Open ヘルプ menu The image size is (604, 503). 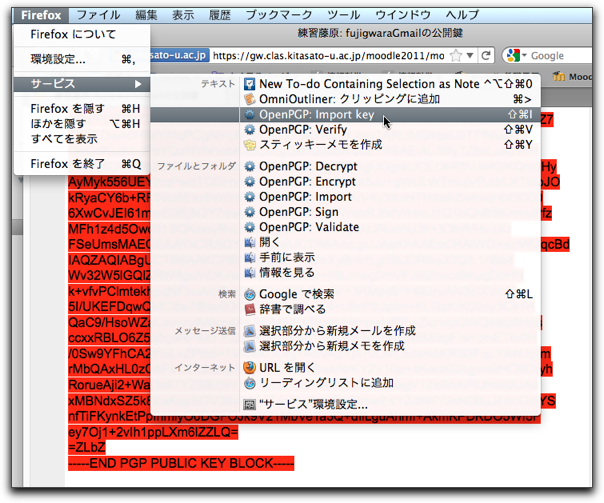click(462, 15)
